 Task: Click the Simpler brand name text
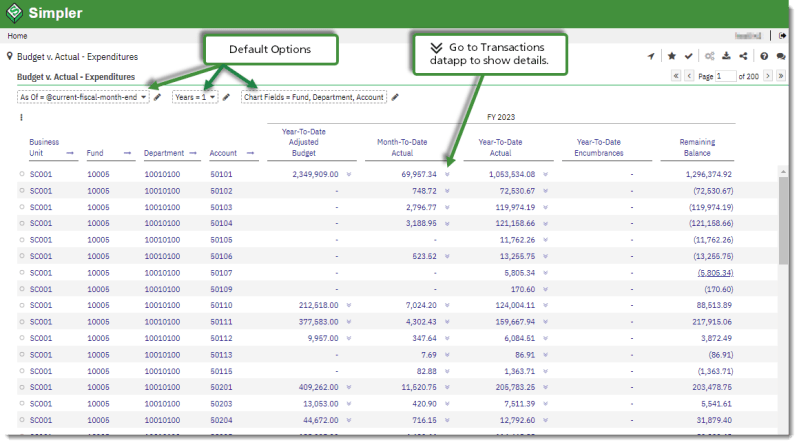pyautogui.click(x=56, y=13)
